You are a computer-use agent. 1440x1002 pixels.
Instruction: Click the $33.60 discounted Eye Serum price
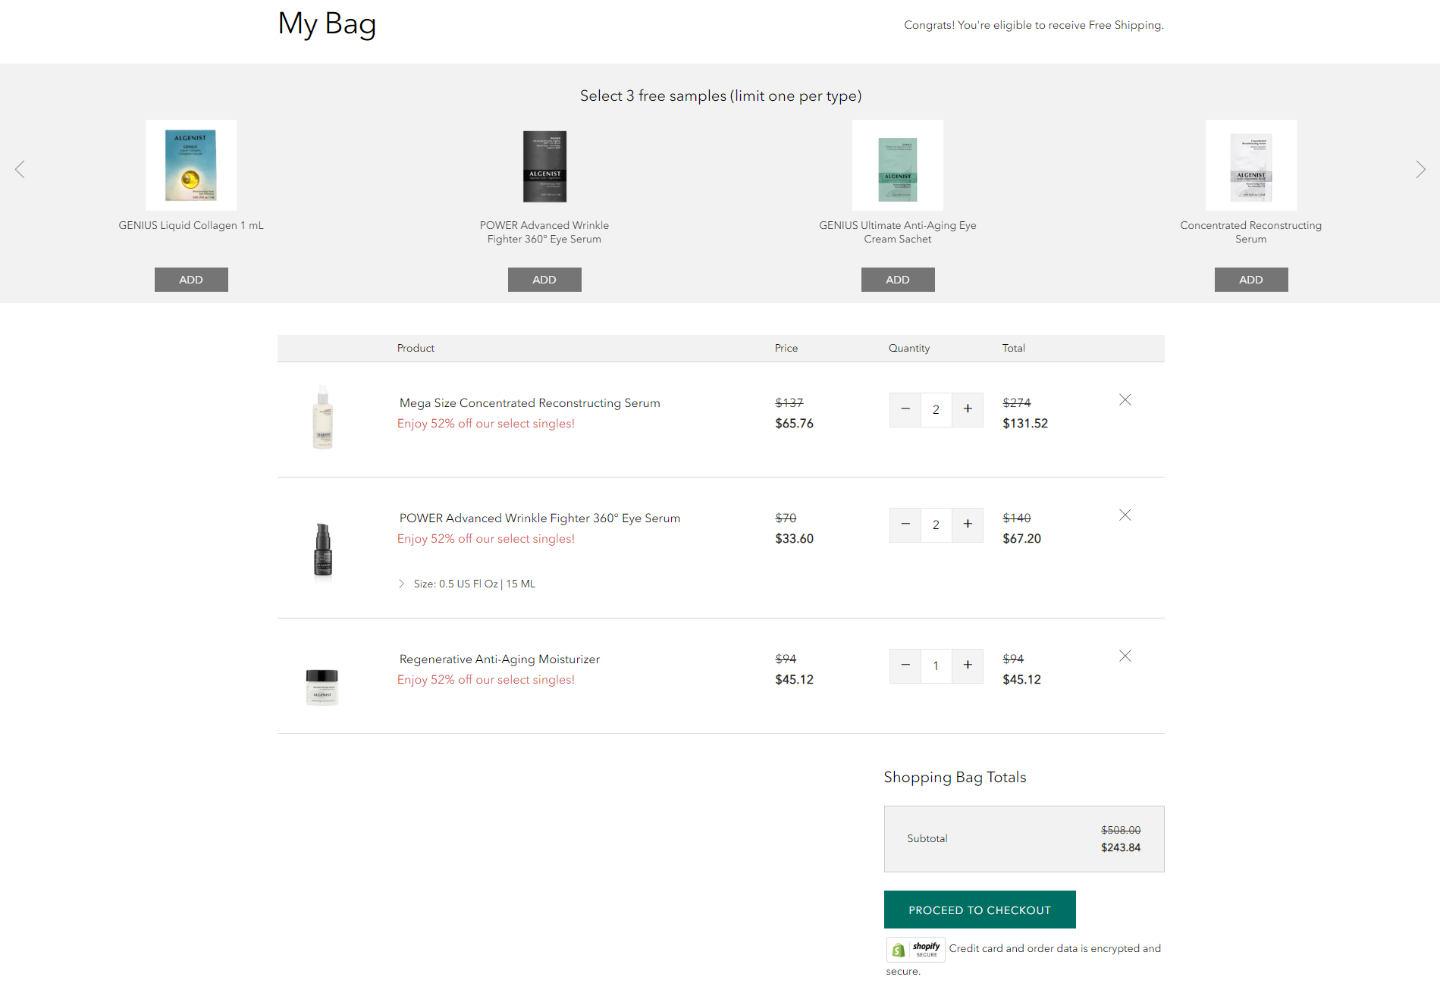[794, 538]
